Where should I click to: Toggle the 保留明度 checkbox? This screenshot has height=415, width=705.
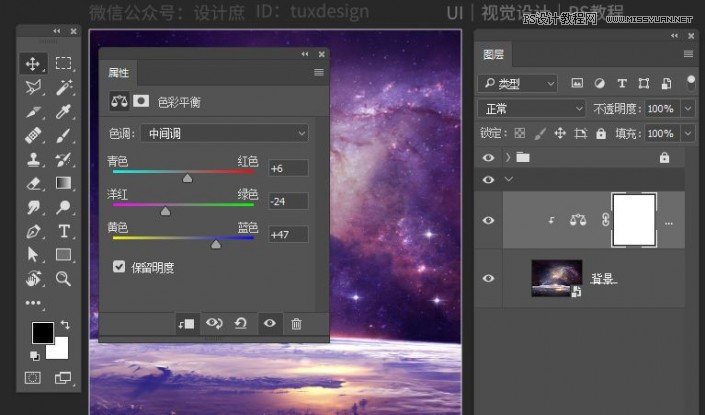(x=119, y=267)
